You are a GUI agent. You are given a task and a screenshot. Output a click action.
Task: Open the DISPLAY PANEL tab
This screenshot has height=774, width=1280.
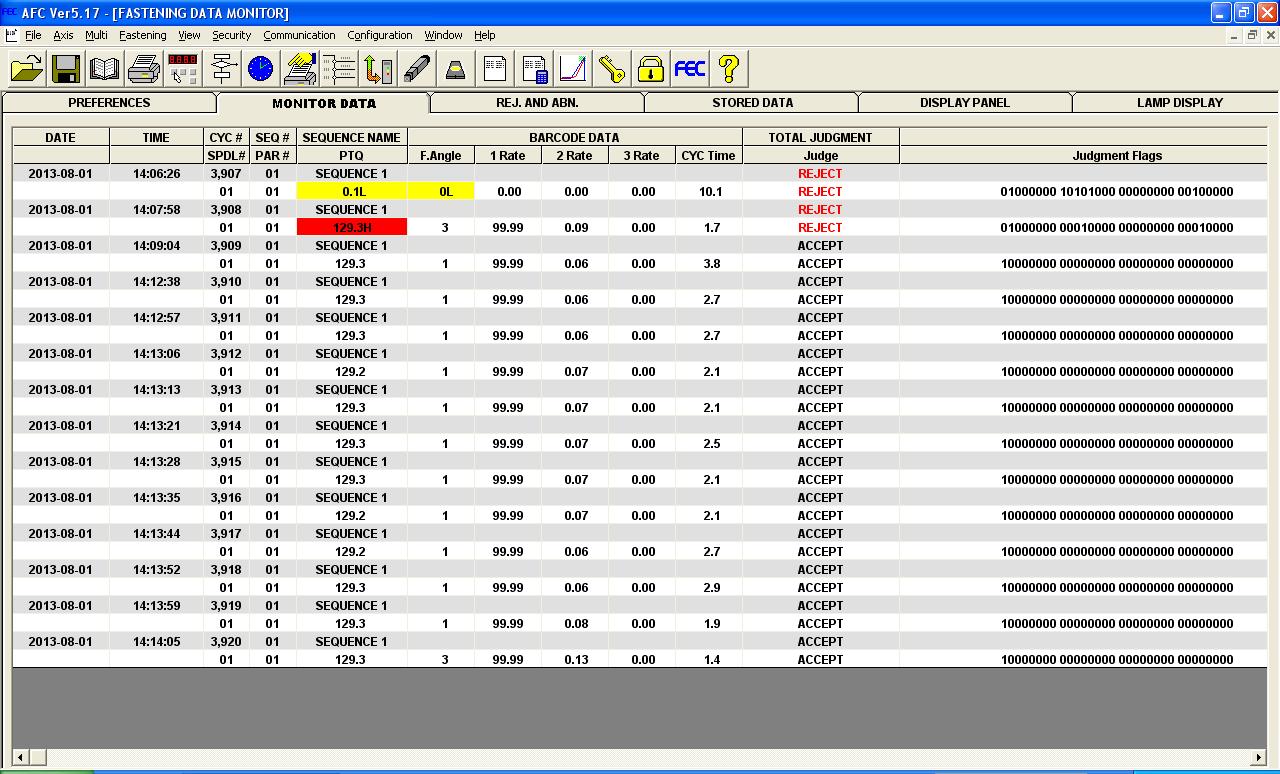point(965,102)
